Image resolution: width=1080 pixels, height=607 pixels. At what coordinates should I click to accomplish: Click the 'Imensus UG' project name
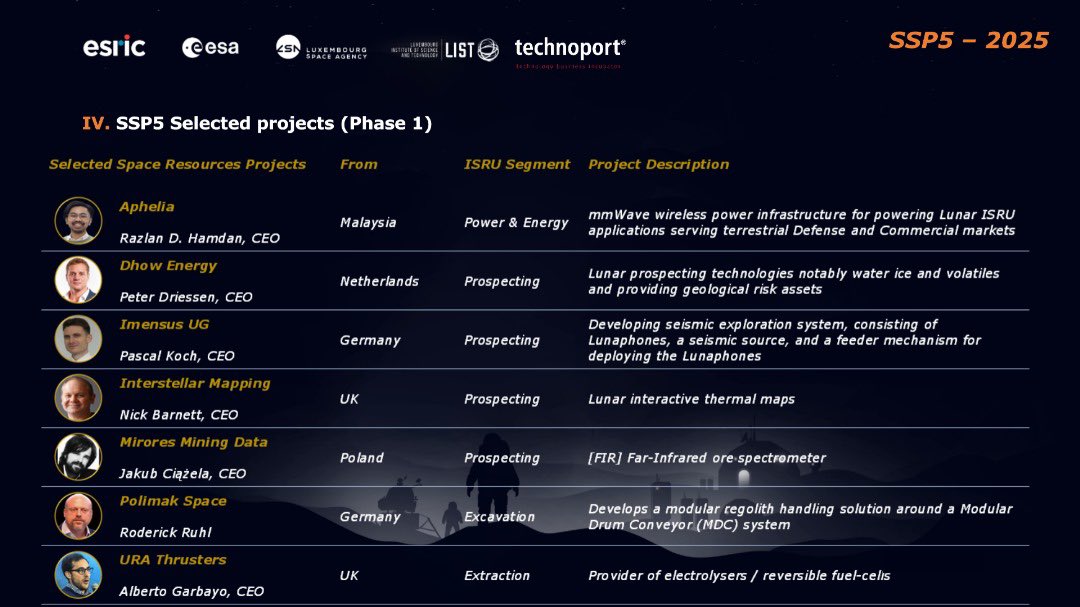pos(164,325)
